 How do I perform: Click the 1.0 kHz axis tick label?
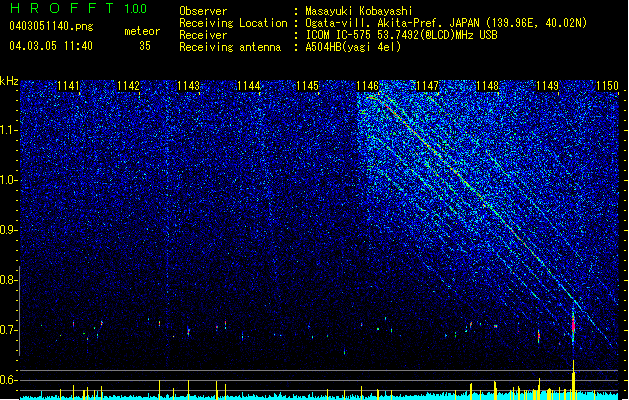9,180
